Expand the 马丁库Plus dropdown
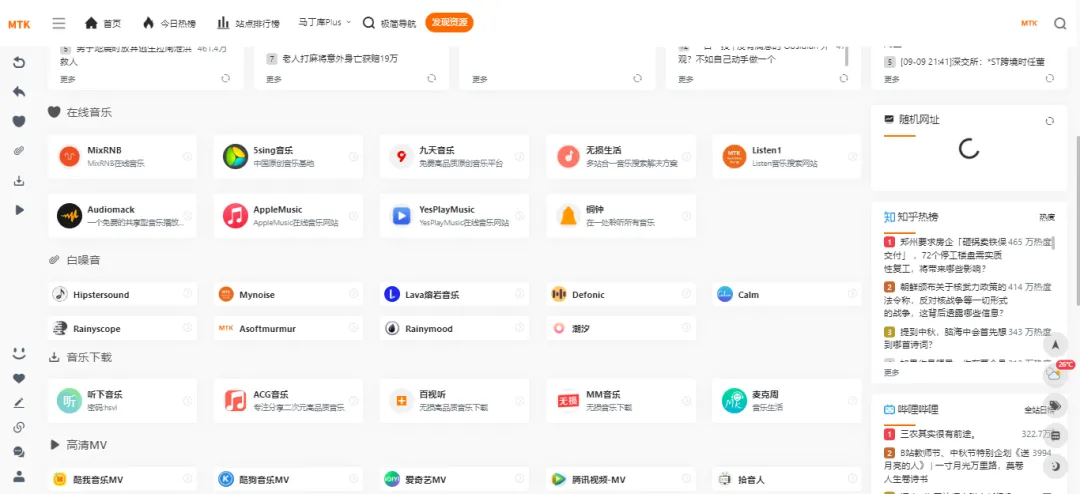1080x494 pixels. (324, 23)
